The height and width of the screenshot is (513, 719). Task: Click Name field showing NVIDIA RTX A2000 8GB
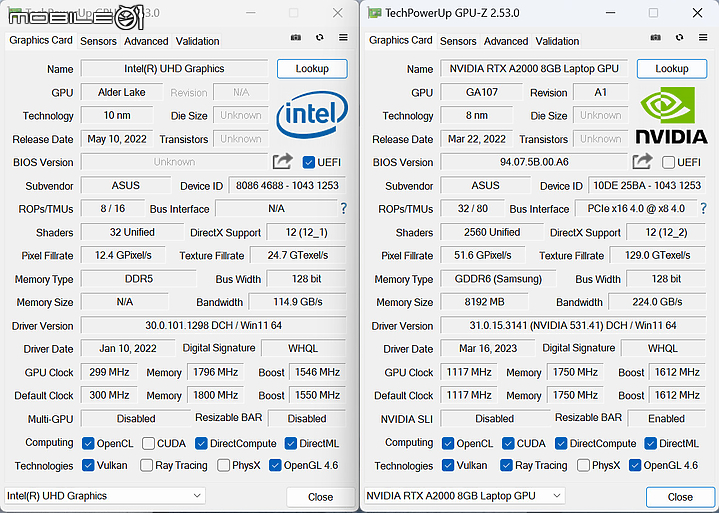pos(534,69)
